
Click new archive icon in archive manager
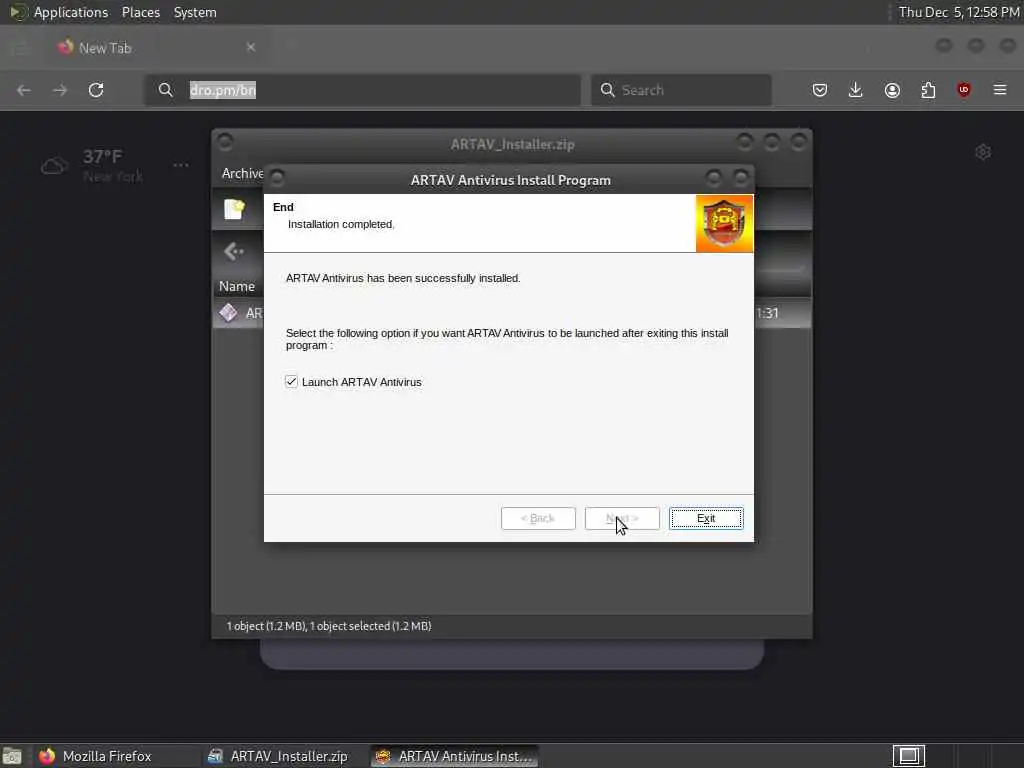point(234,209)
